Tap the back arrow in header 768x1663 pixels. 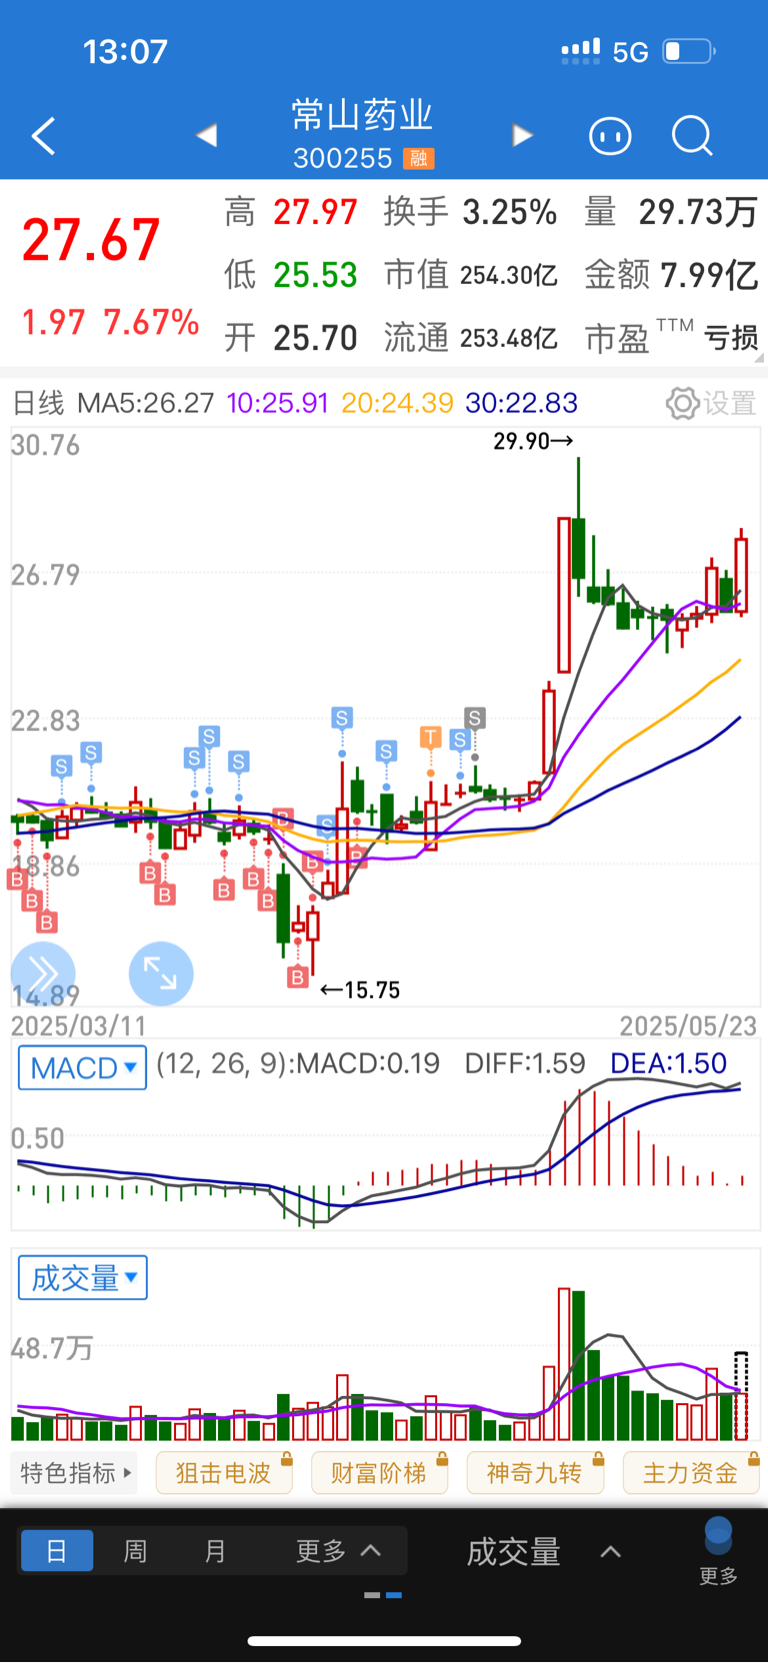point(43,136)
